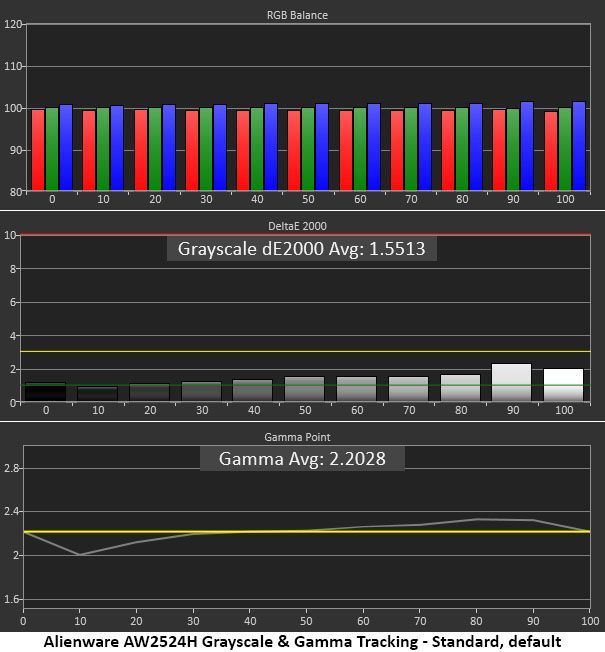605x652 pixels.
Task: Click the yellow target line in Gamma chart
Action: pos(306,531)
